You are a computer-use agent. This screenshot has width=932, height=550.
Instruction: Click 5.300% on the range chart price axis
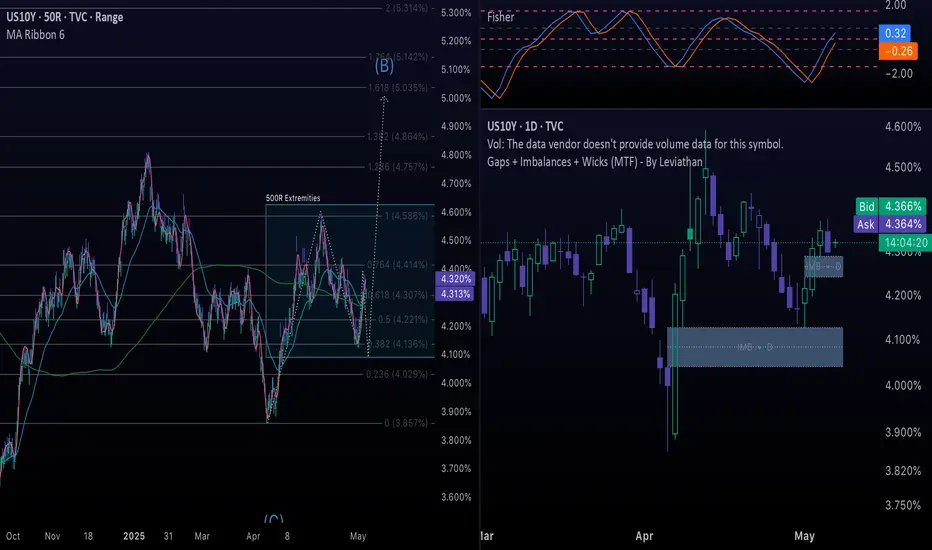coord(456,12)
